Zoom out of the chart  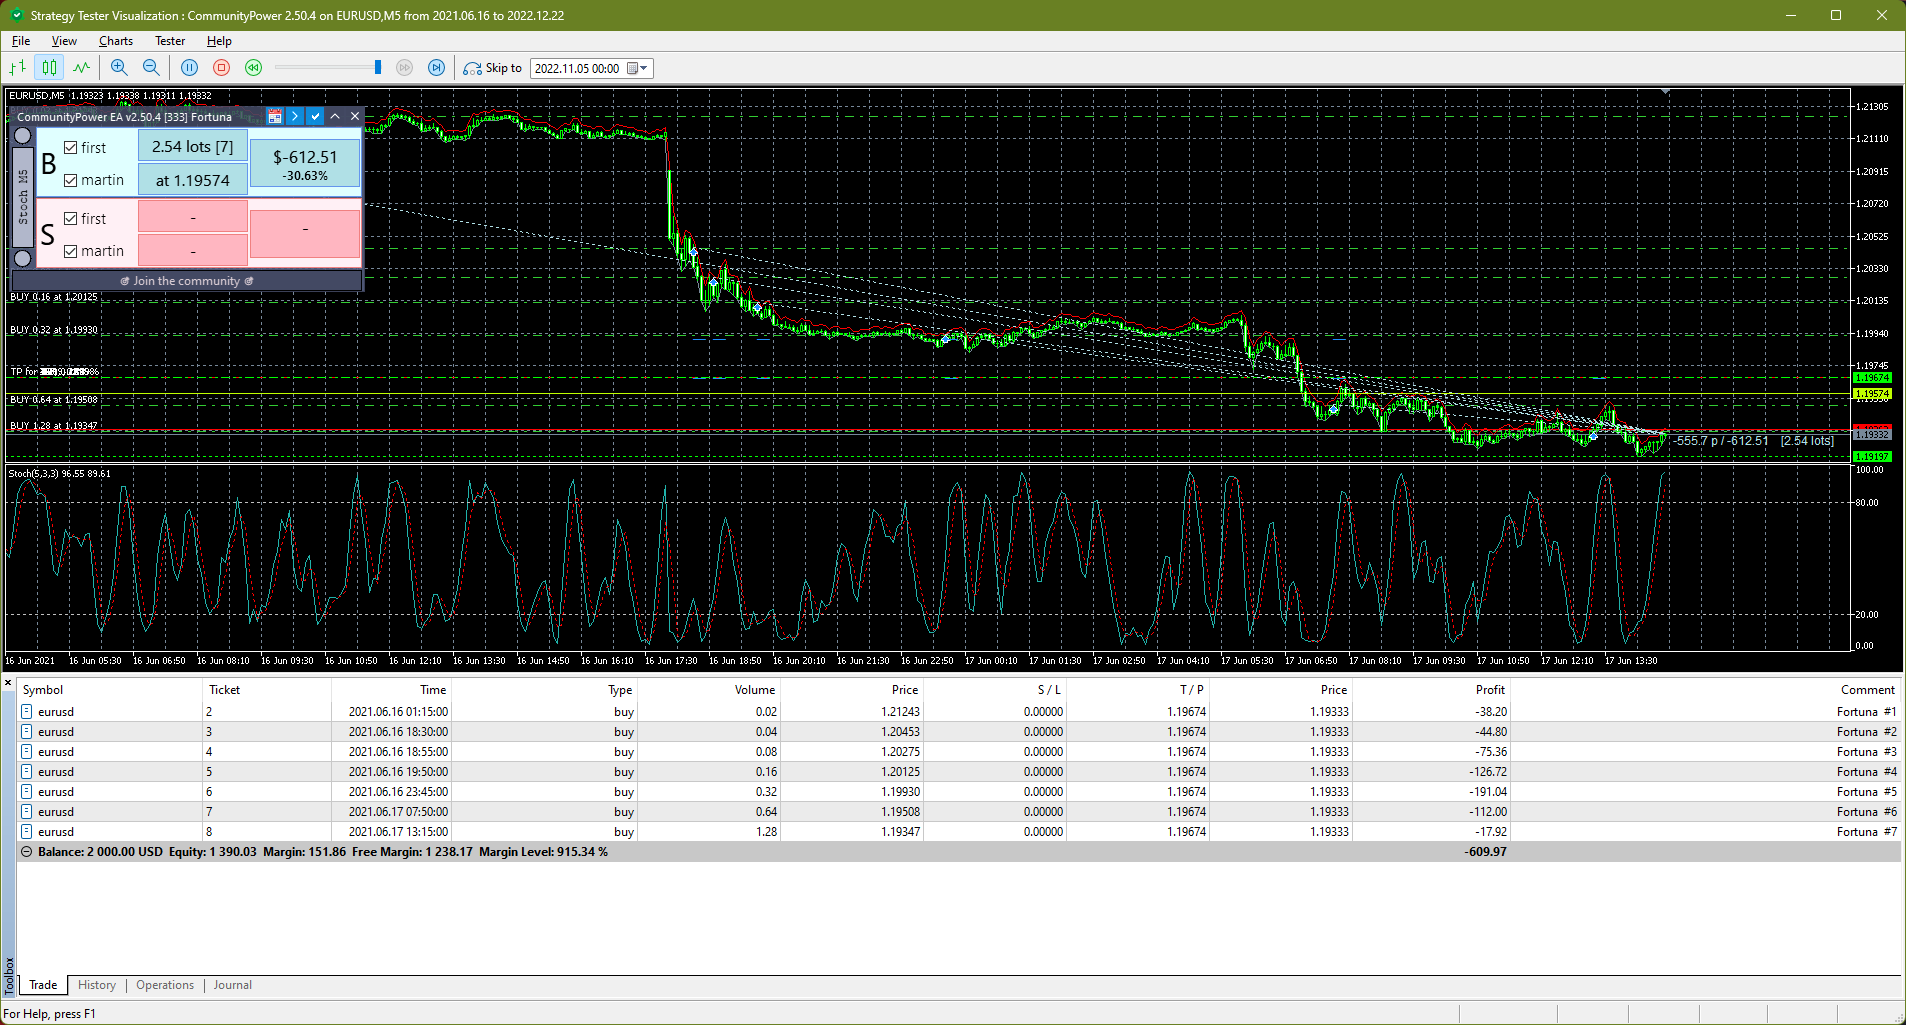click(x=151, y=68)
